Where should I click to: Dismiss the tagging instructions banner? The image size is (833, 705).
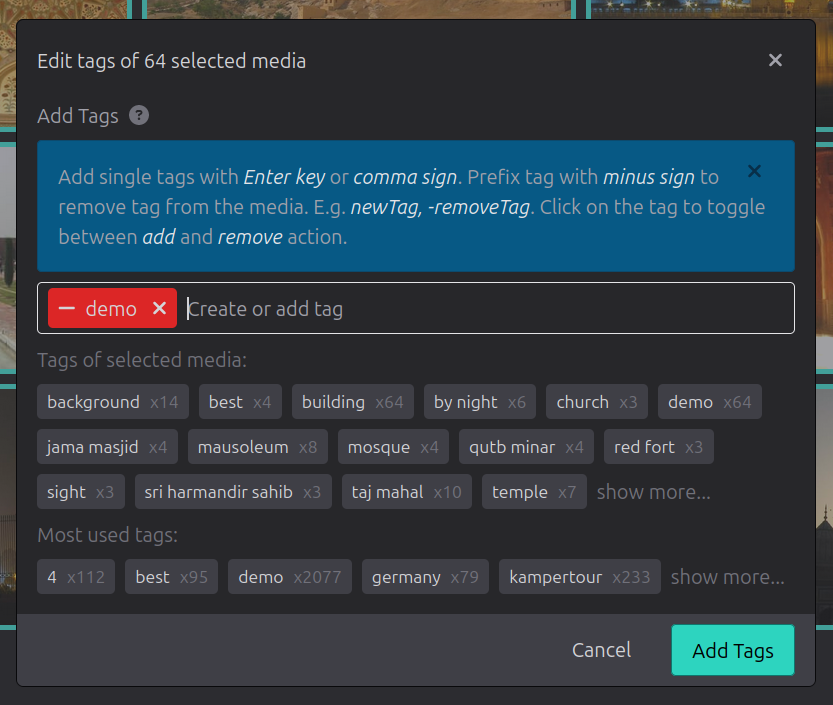(x=754, y=171)
